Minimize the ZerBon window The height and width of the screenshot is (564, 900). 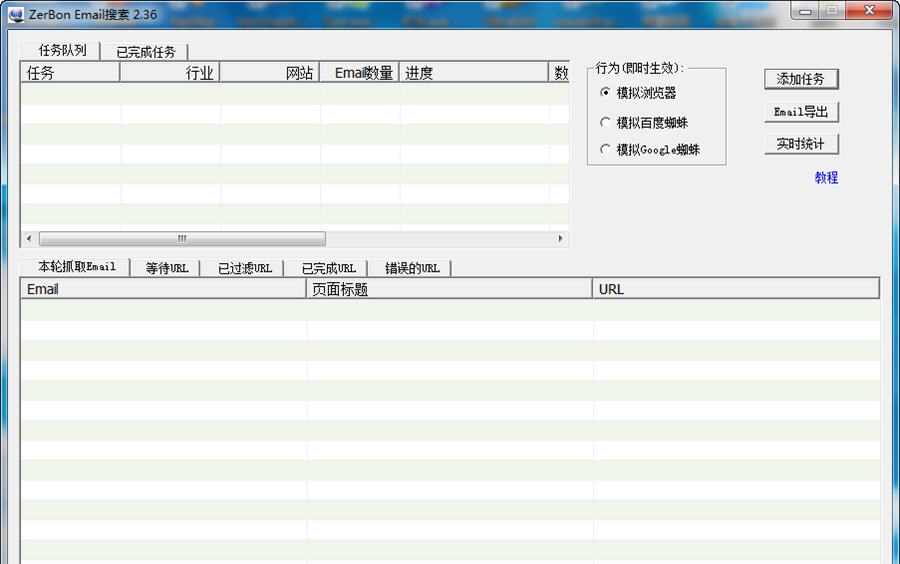(x=805, y=11)
